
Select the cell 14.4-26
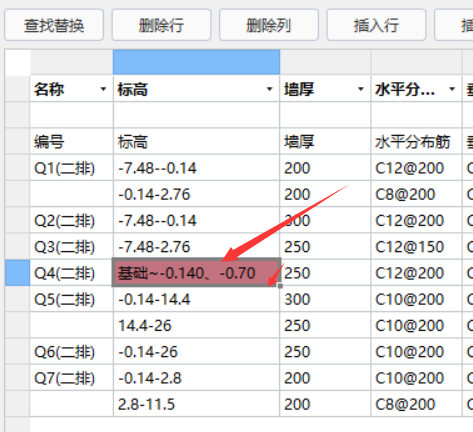click(x=196, y=325)
